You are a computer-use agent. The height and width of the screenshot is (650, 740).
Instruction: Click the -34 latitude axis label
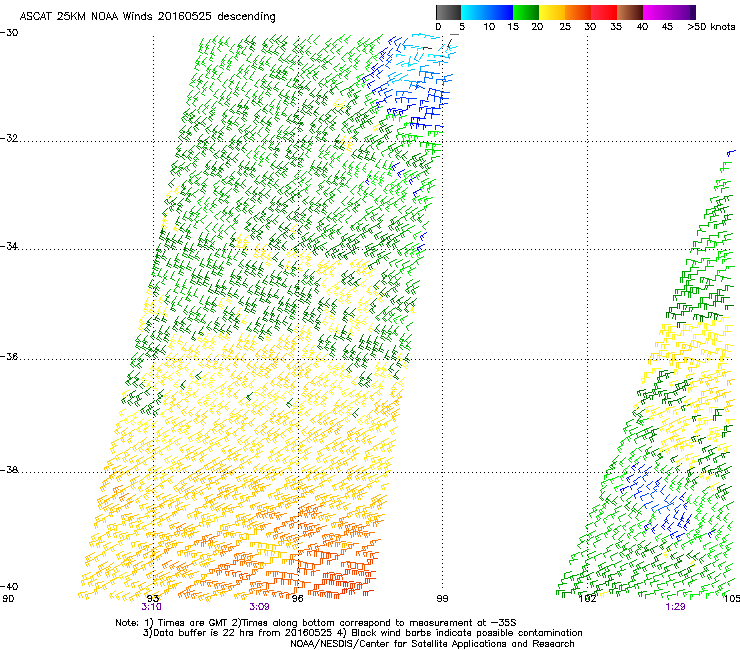coord(9,246)
